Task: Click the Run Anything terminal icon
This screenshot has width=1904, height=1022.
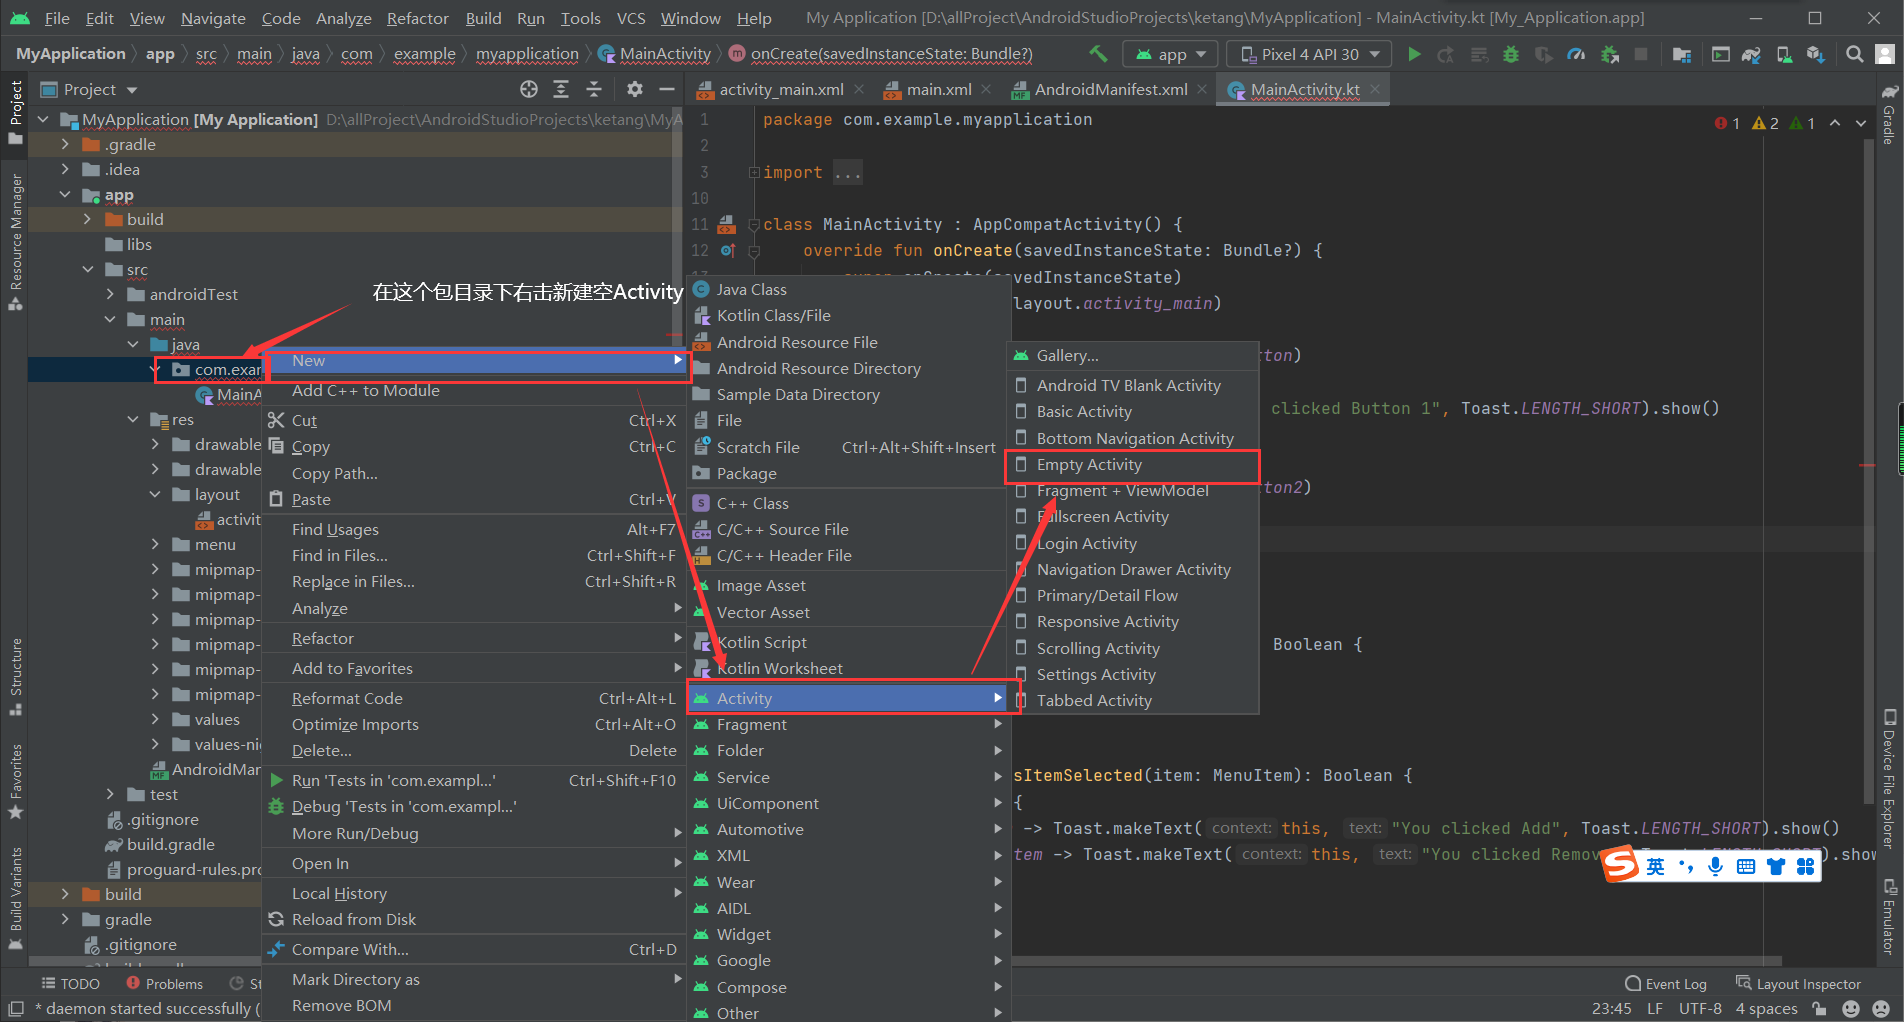Action: (1720, 54)
